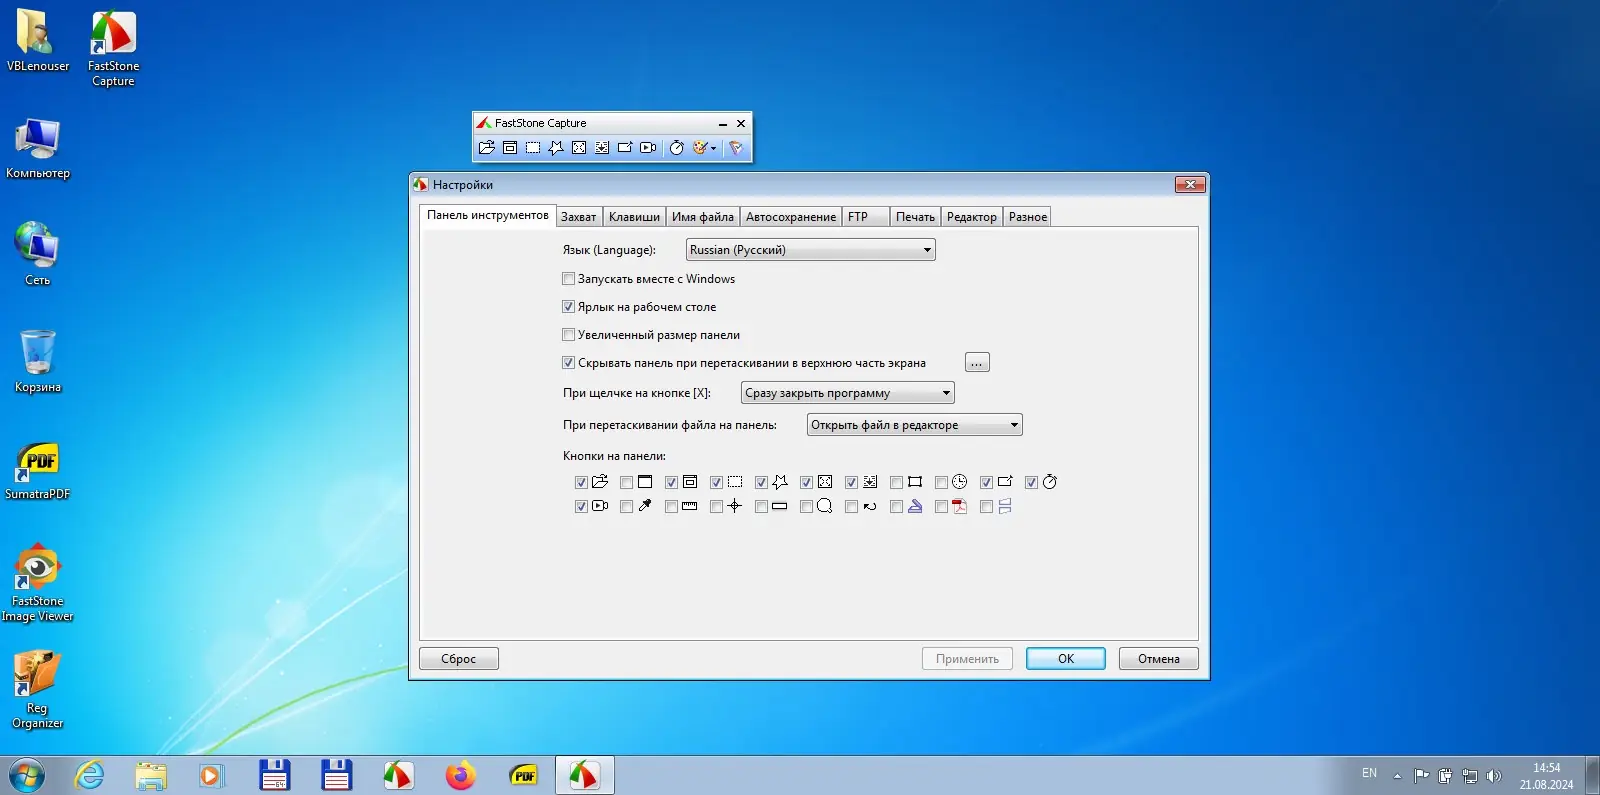The image size is (1600, 795).
Task: Open the Печать tab
Action: click(x=915, y=217)
